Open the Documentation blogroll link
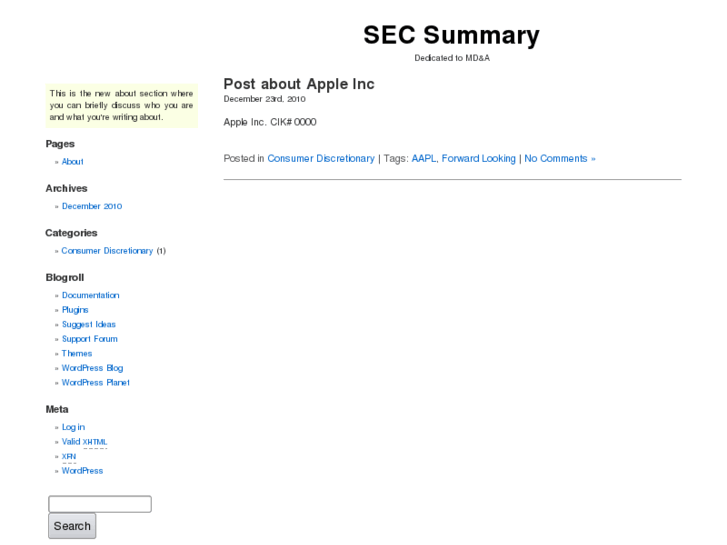 pyautogui.click(x=90, y=295)
